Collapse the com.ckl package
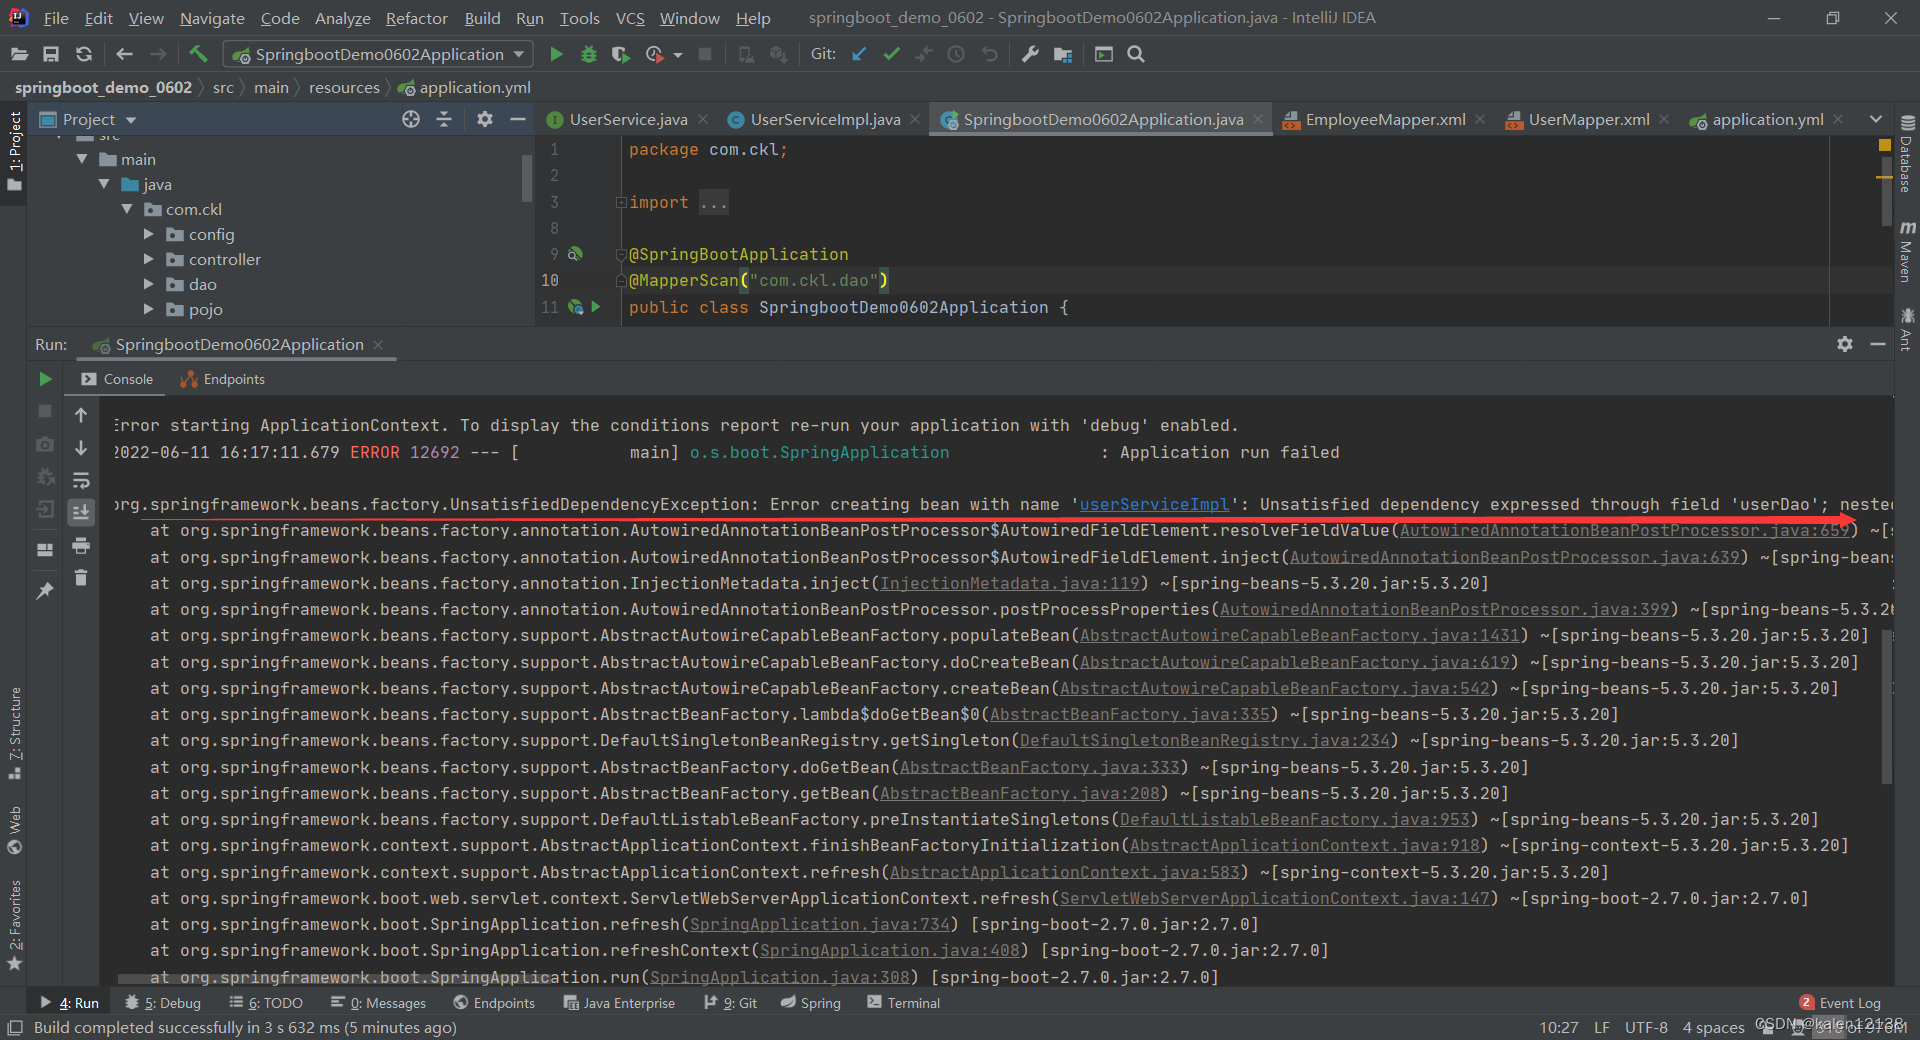 (x=127, y=209)
